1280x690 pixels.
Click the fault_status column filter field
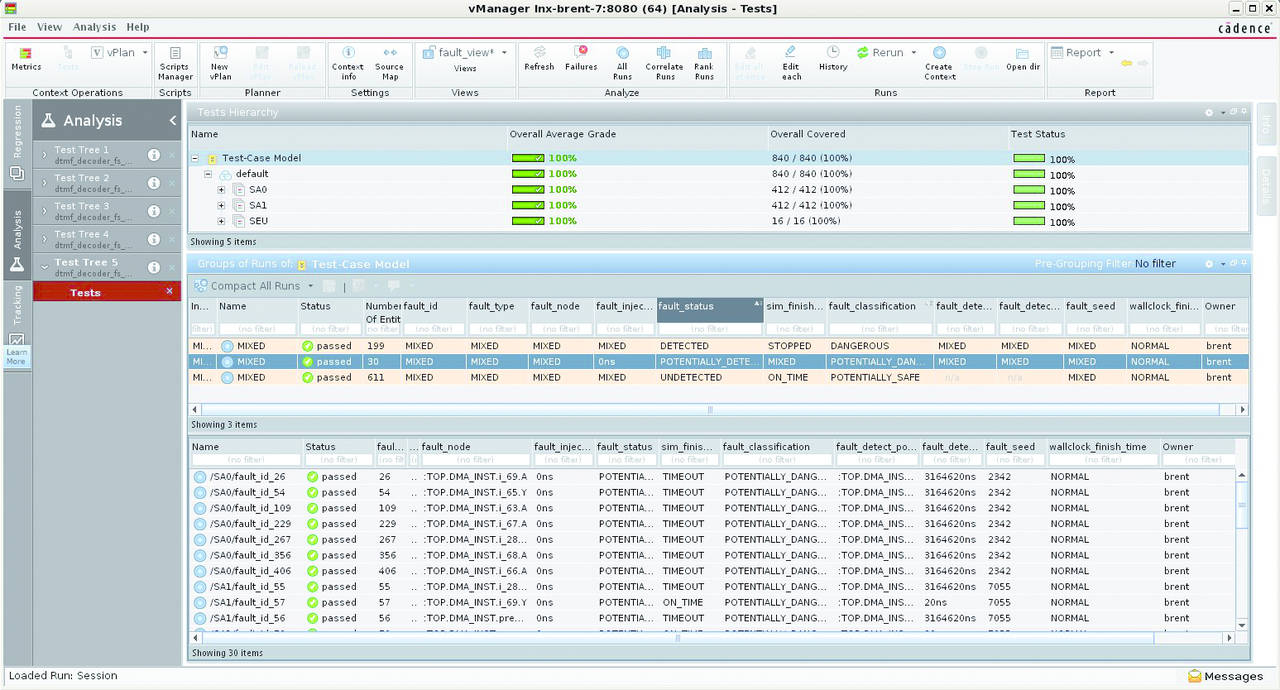point(710,329)
